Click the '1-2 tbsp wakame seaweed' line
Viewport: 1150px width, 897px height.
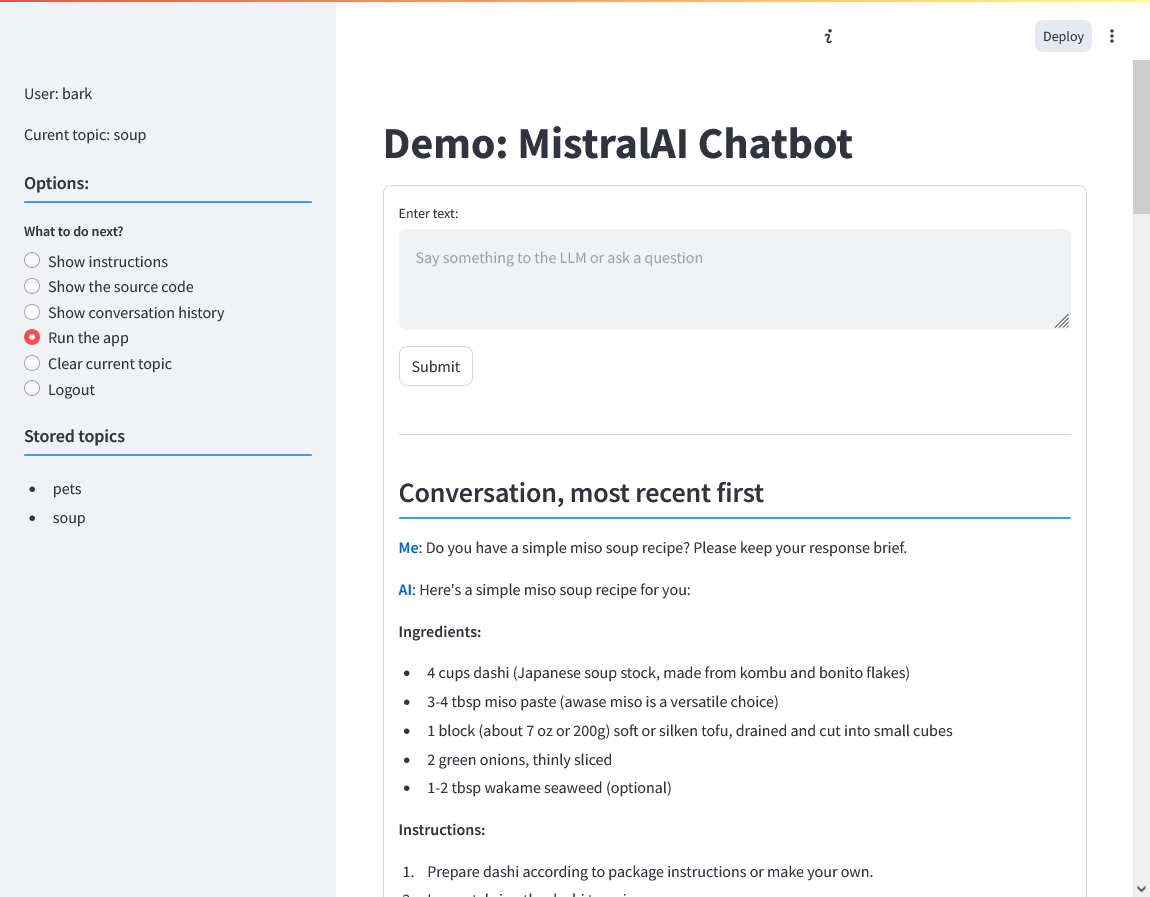point(549,788)
